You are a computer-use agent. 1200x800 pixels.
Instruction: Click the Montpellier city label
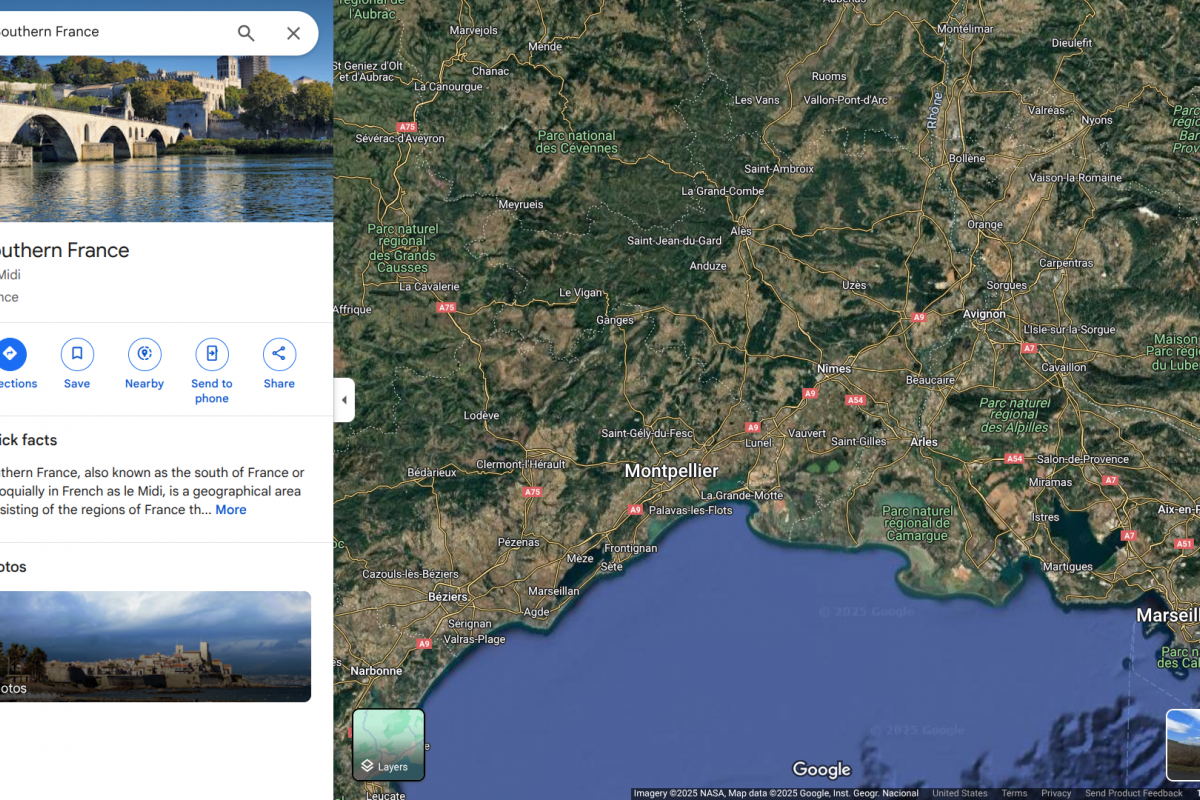[671, 471]
